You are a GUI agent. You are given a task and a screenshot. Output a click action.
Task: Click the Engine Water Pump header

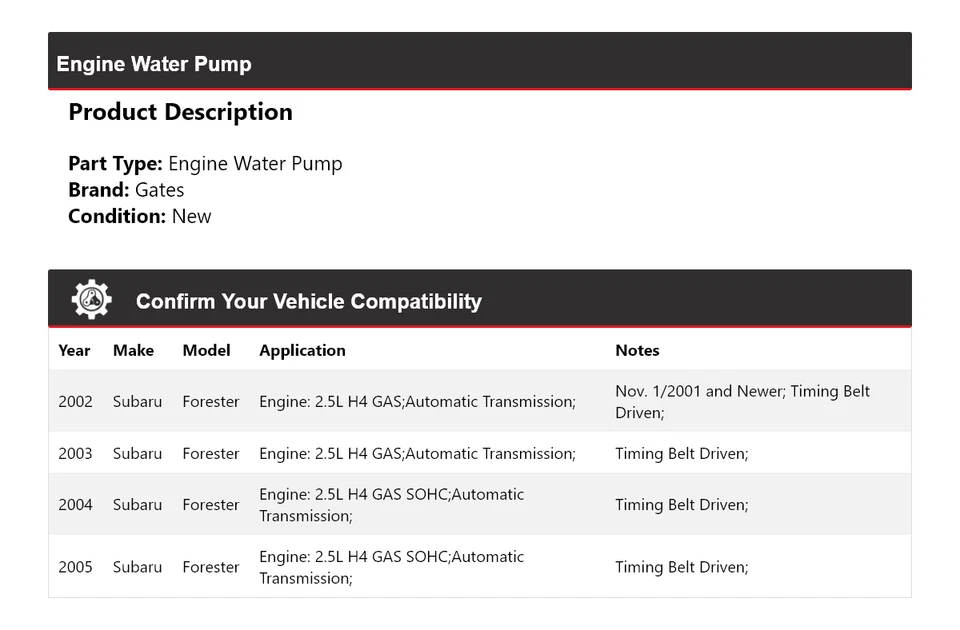click(x=154, y=64)
